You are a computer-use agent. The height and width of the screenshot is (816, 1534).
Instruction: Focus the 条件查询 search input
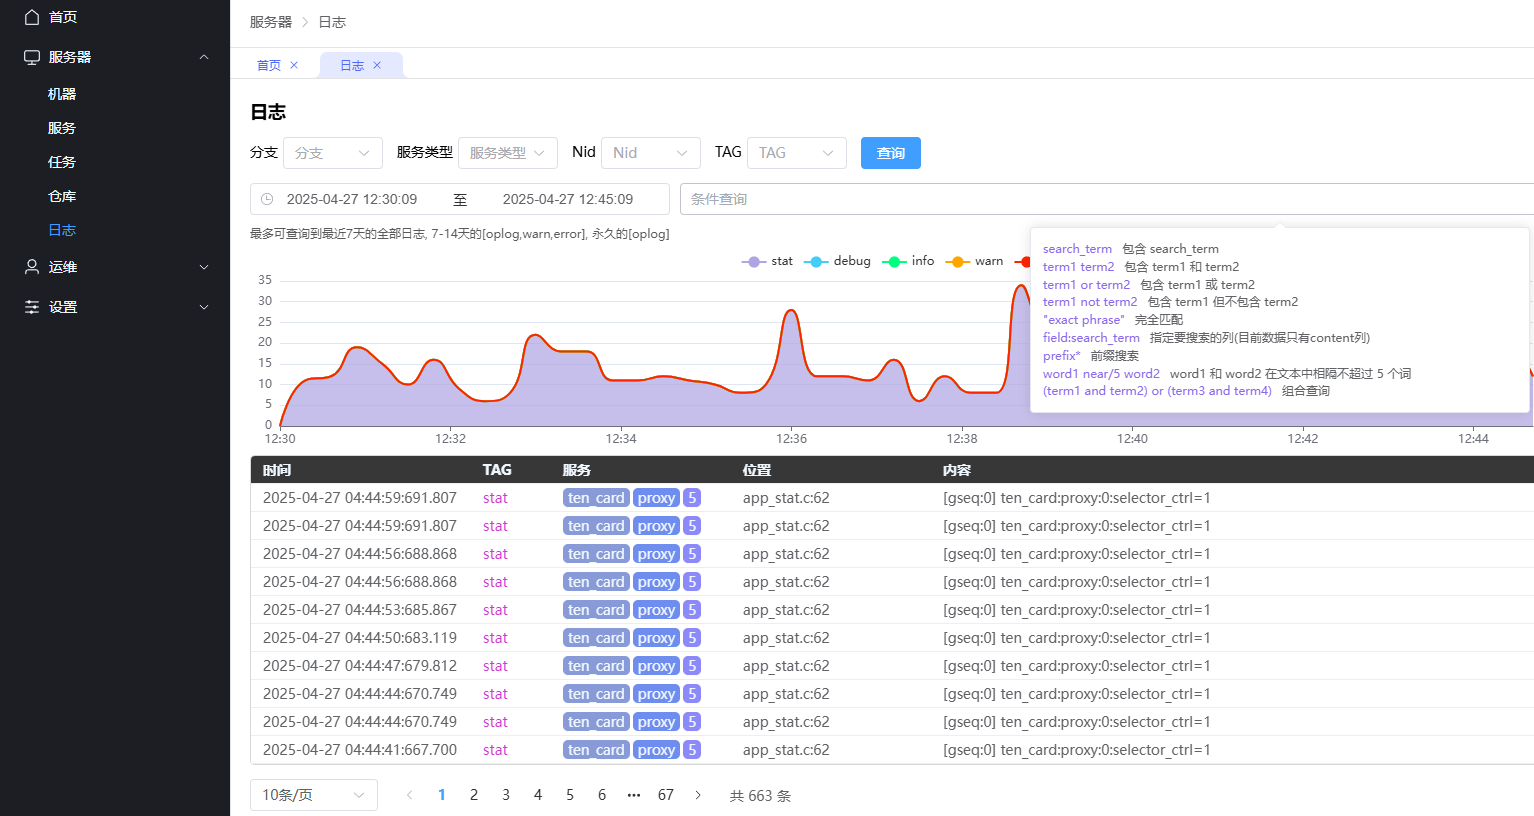click(1107, 199)
